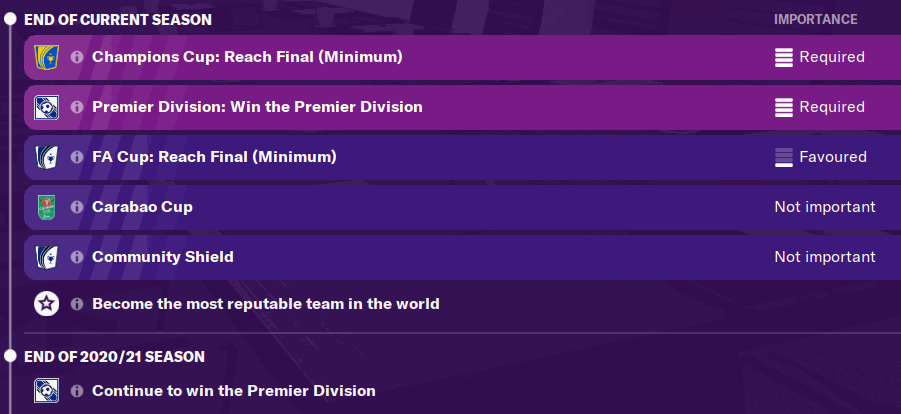Click Premier Division icon under 2020/21 season
The width and height of the screenshot is (901, 414).
click(47, 391)
